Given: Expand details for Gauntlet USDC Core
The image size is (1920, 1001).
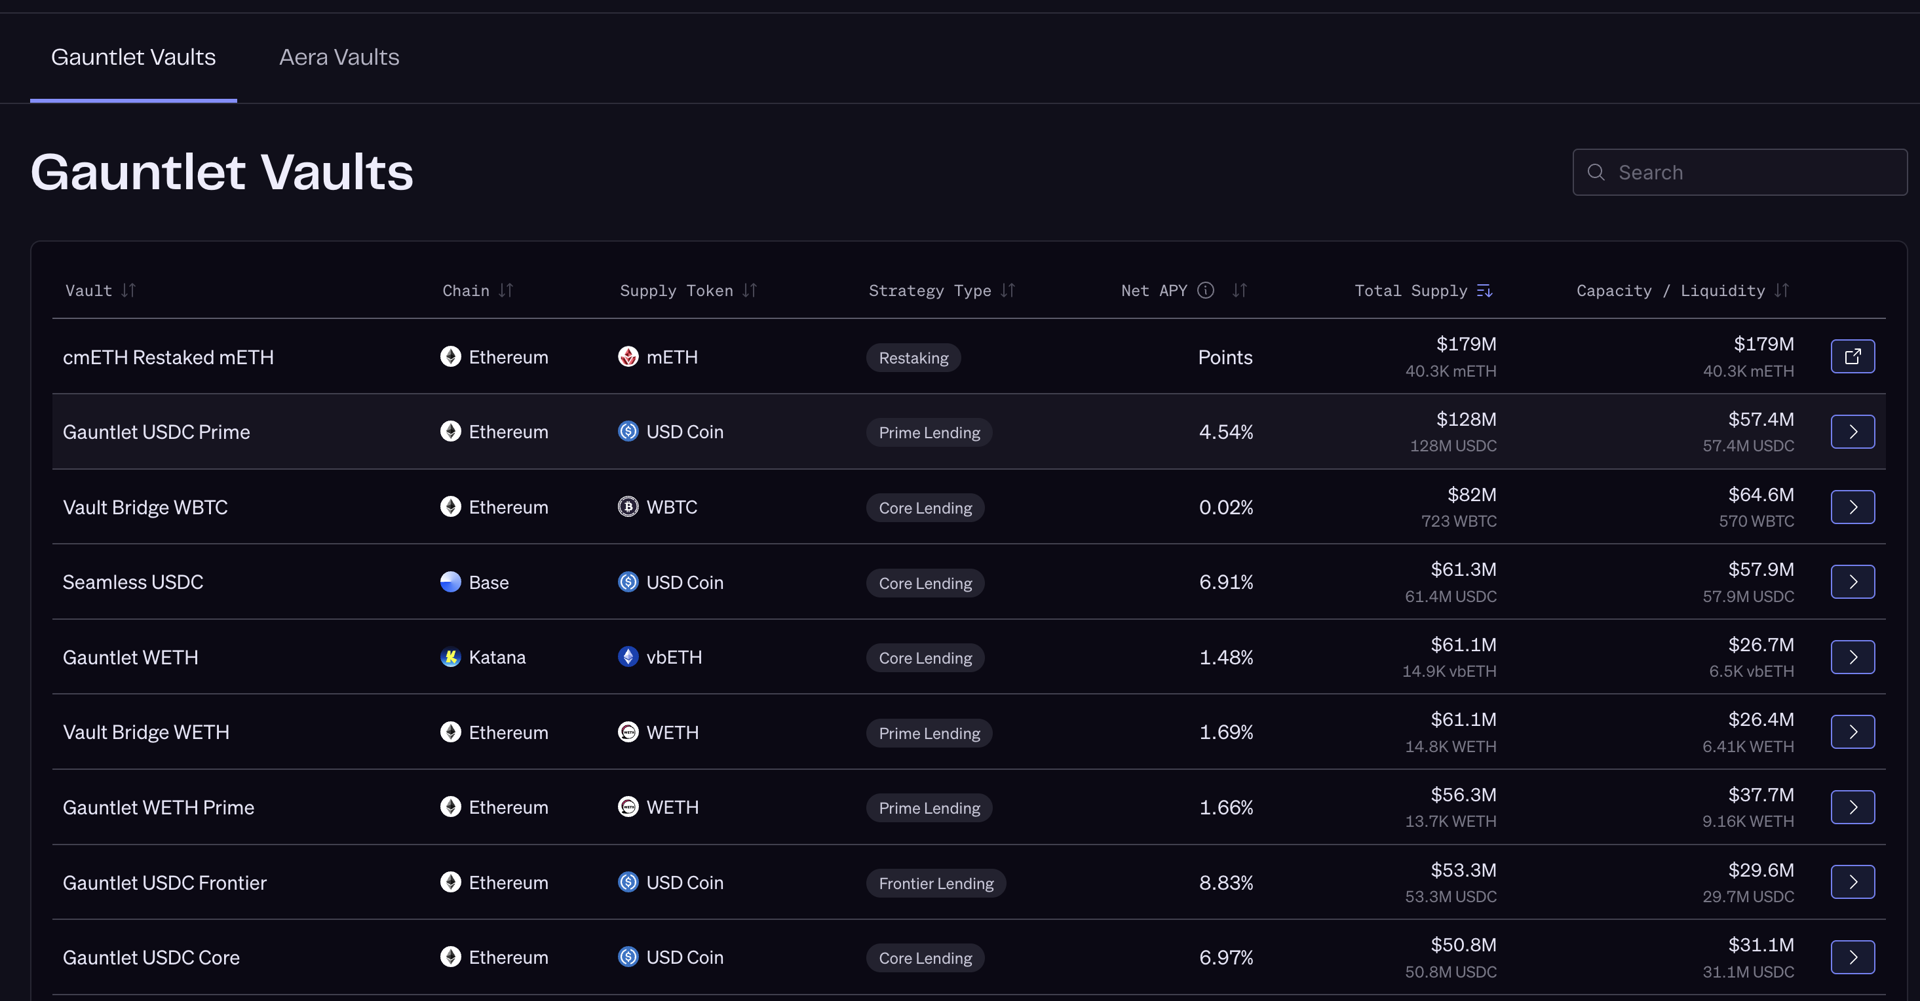Looking at the screenshot, I should point(1853,957).
